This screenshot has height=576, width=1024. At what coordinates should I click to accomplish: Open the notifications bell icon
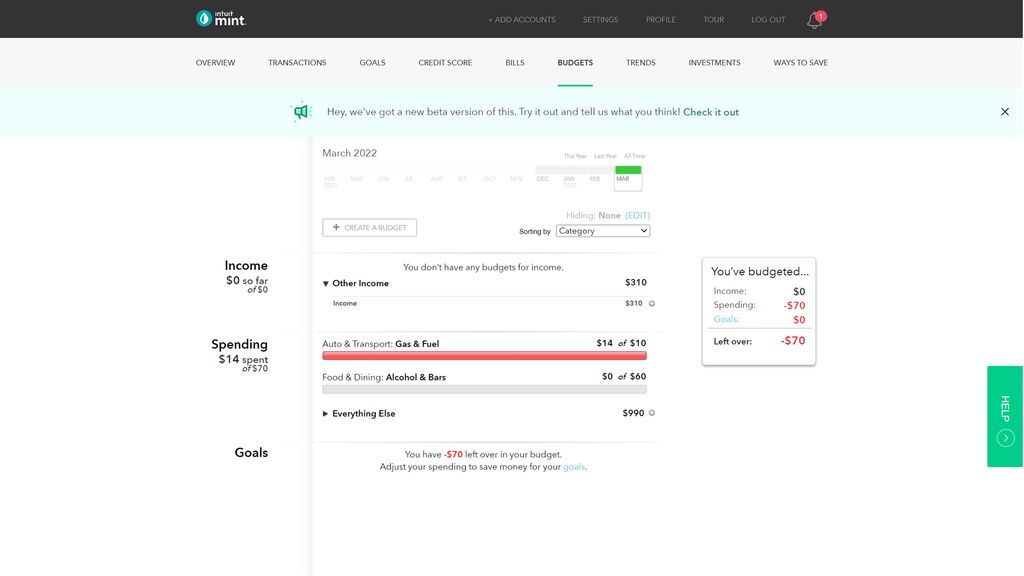point(813,20)
